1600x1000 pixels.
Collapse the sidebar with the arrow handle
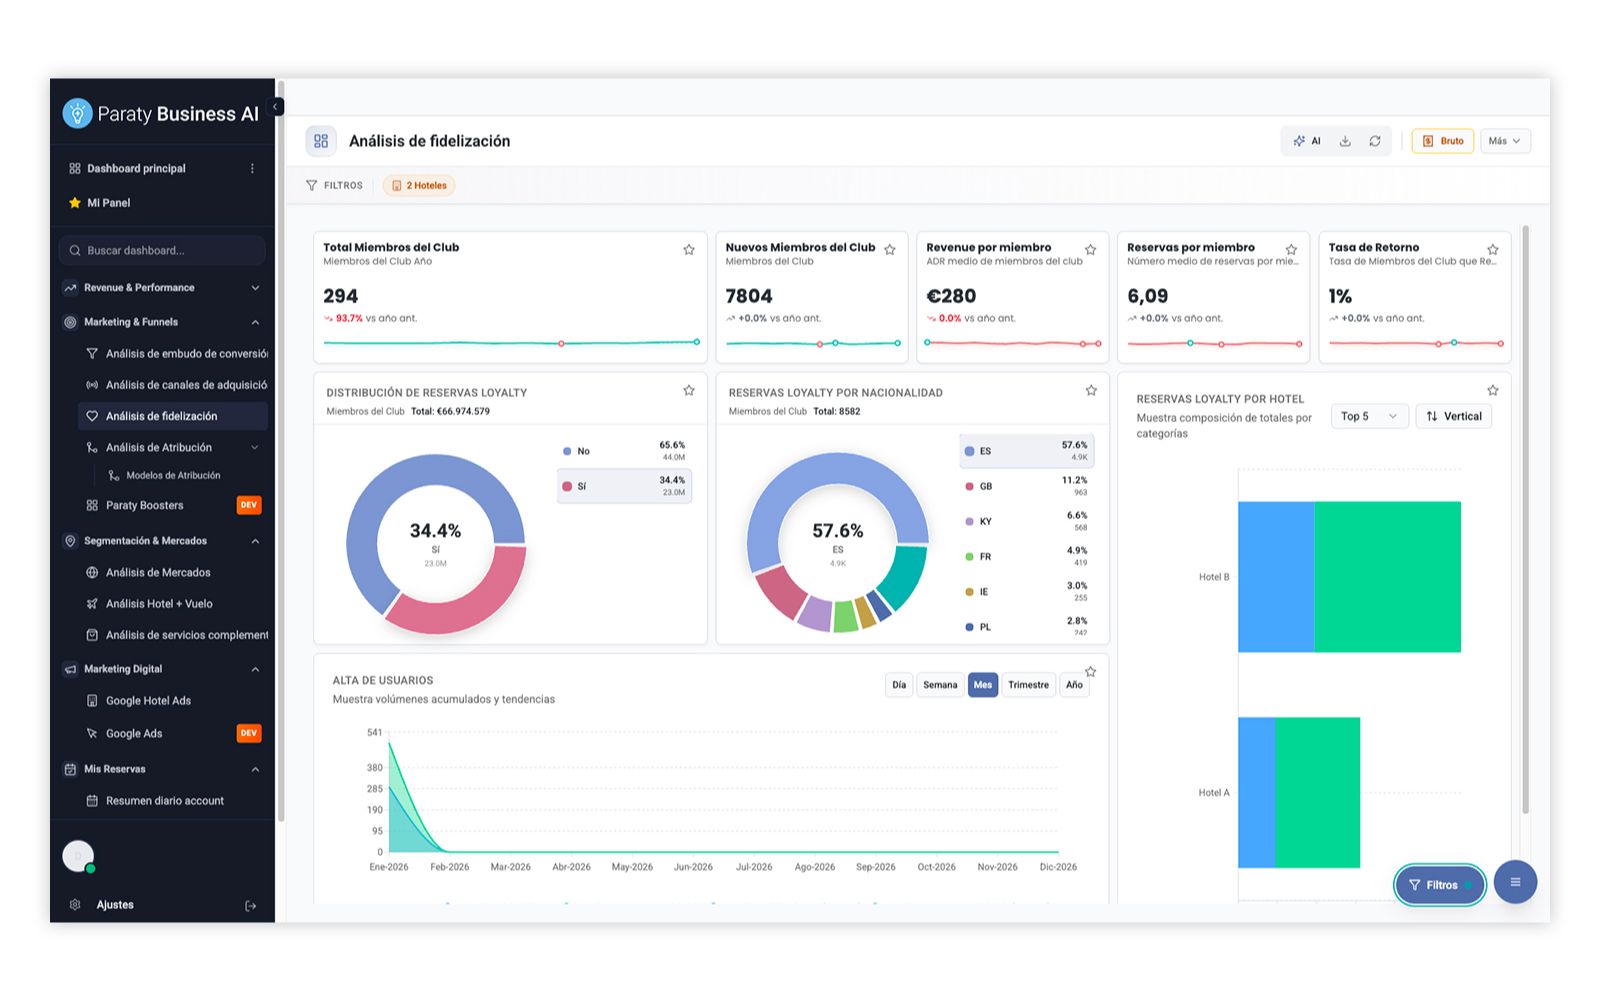point(276,107)
